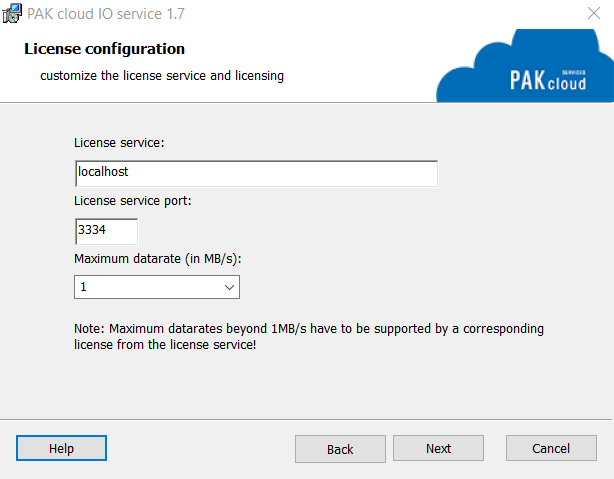Click the 'Maximum datarate (in MB/s):' label

[x=158, y=259]
